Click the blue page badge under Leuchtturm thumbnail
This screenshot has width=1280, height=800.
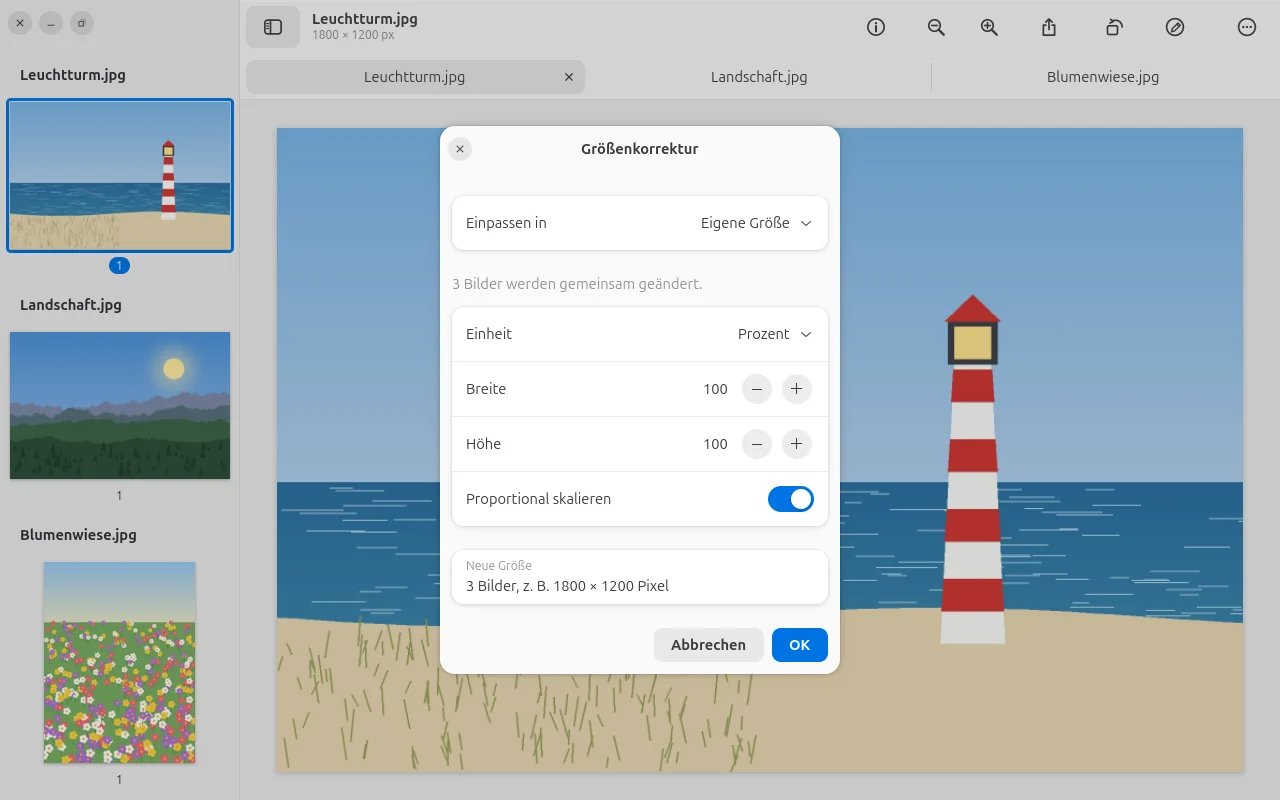120,266
